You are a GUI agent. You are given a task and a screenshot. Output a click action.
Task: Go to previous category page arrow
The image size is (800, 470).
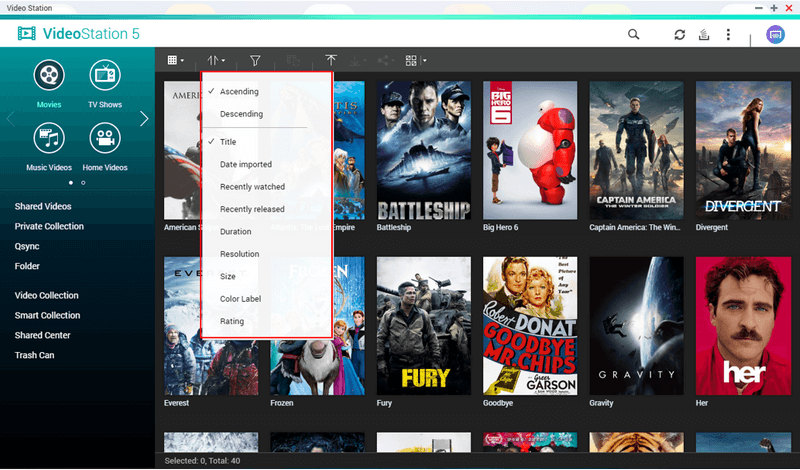pyautogui.click(x=10, y=118)
